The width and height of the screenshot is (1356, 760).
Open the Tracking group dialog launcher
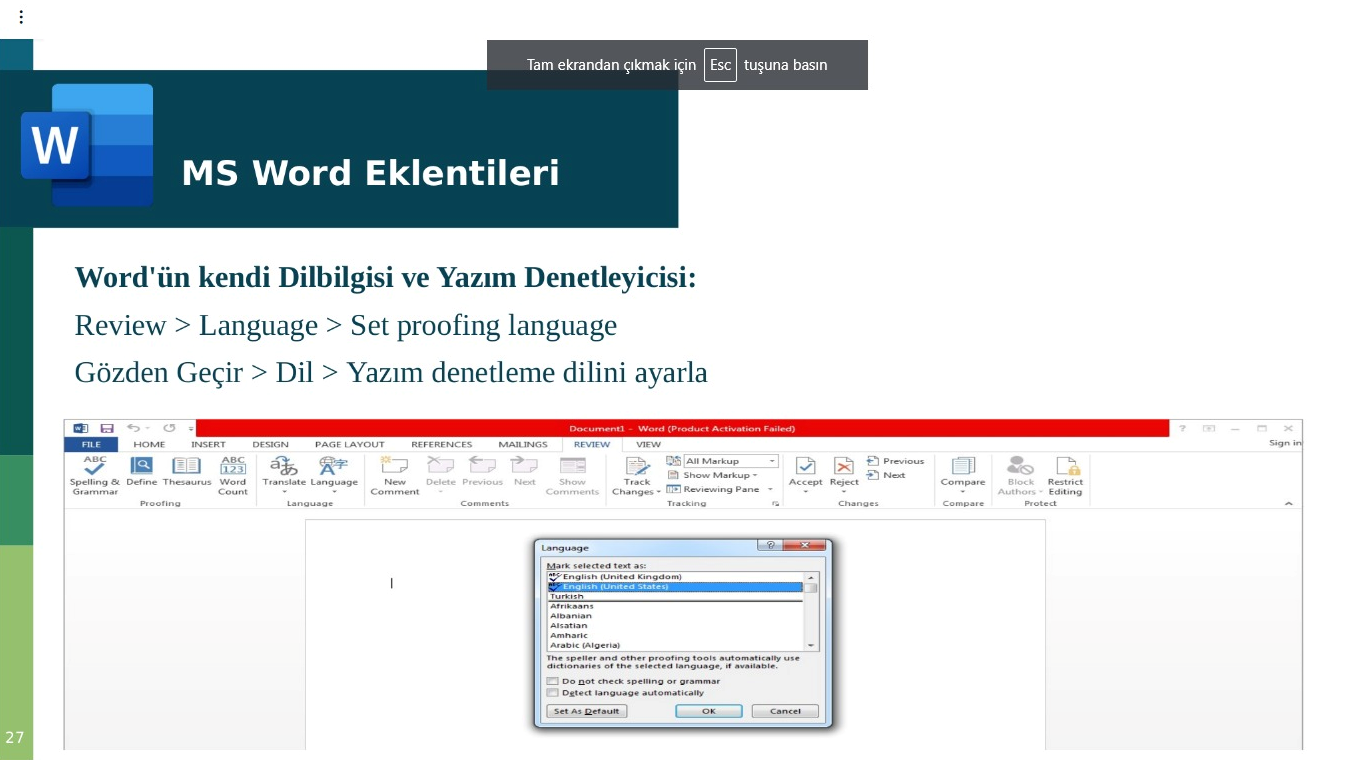[x=775, y=504]
